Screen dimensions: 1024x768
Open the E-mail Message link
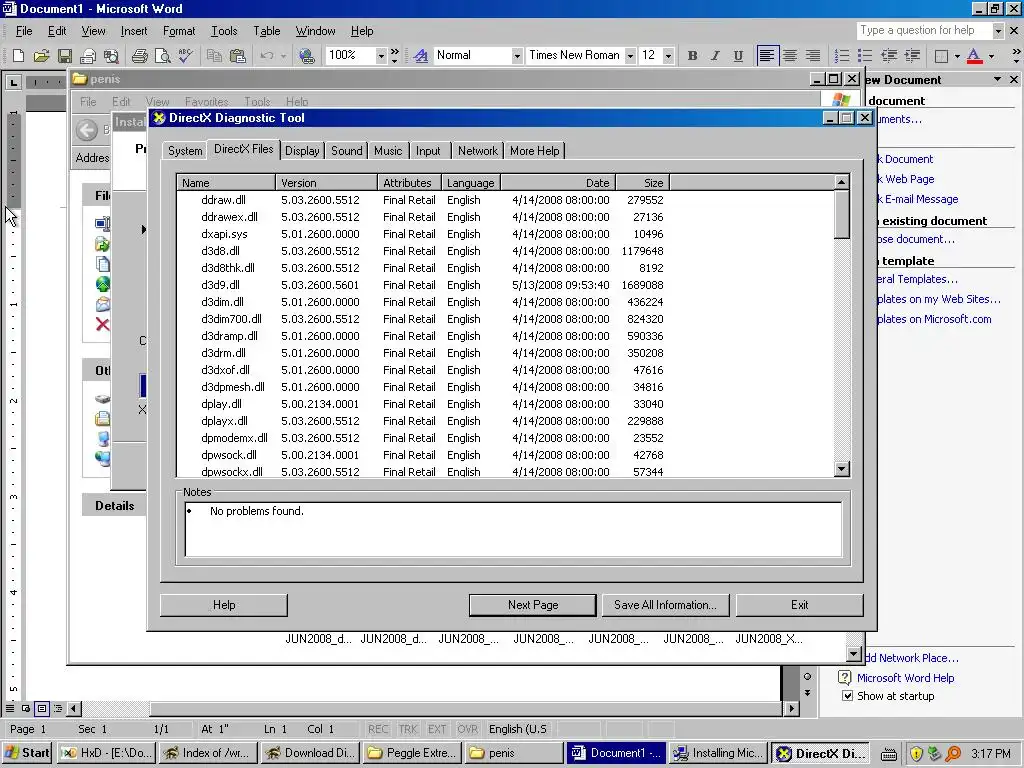918,199
